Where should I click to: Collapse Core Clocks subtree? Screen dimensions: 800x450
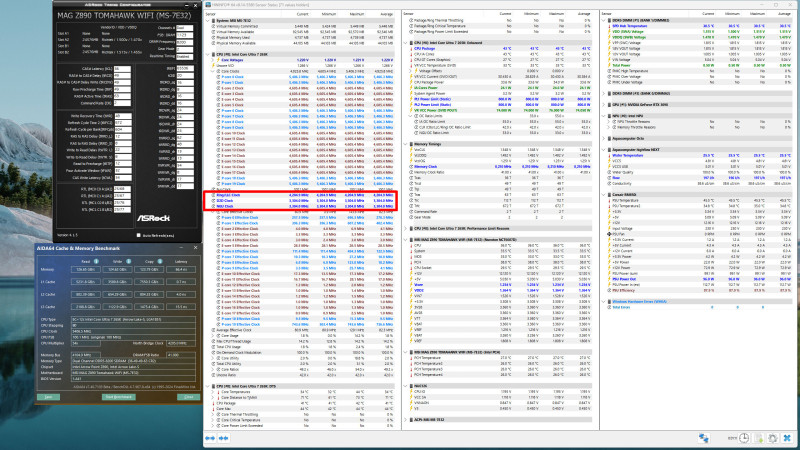click(x=213, y=71)
